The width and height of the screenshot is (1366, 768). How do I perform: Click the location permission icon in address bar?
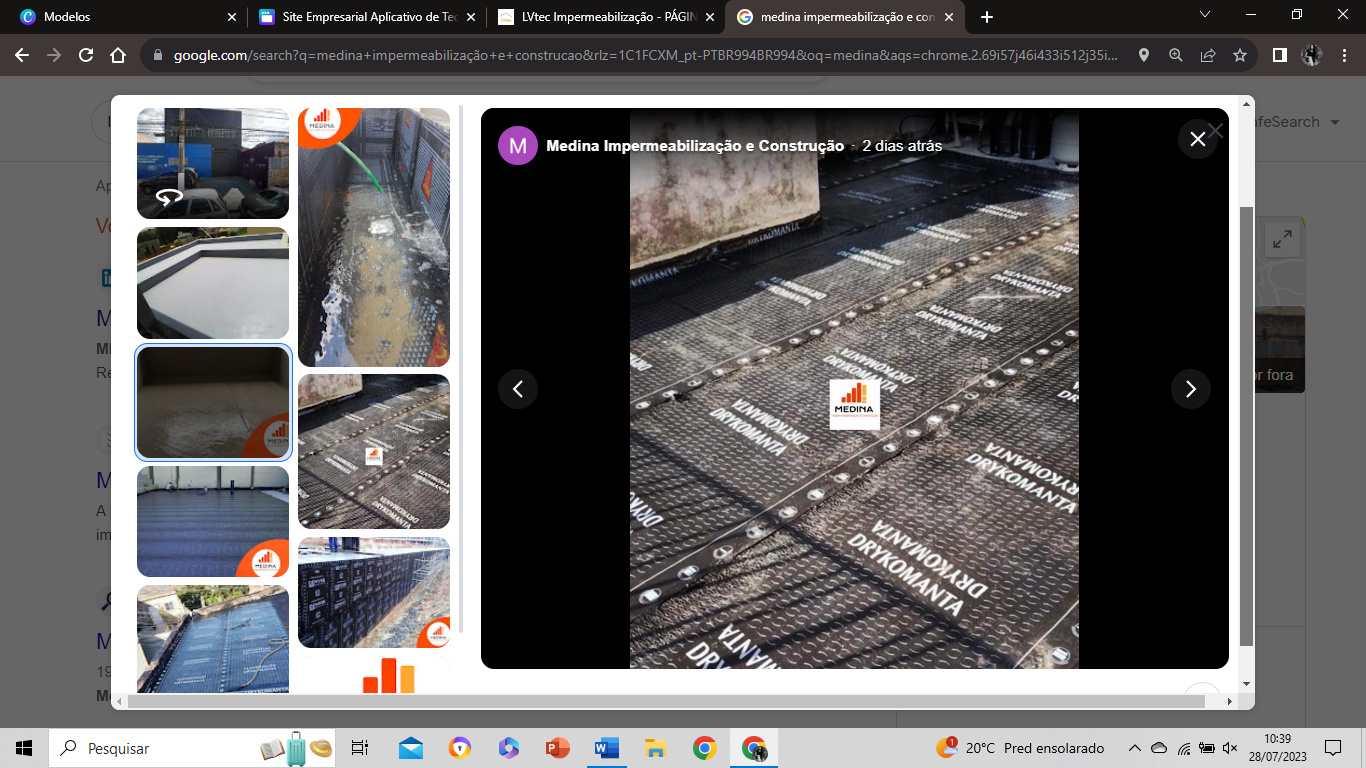coord(1144,55)
